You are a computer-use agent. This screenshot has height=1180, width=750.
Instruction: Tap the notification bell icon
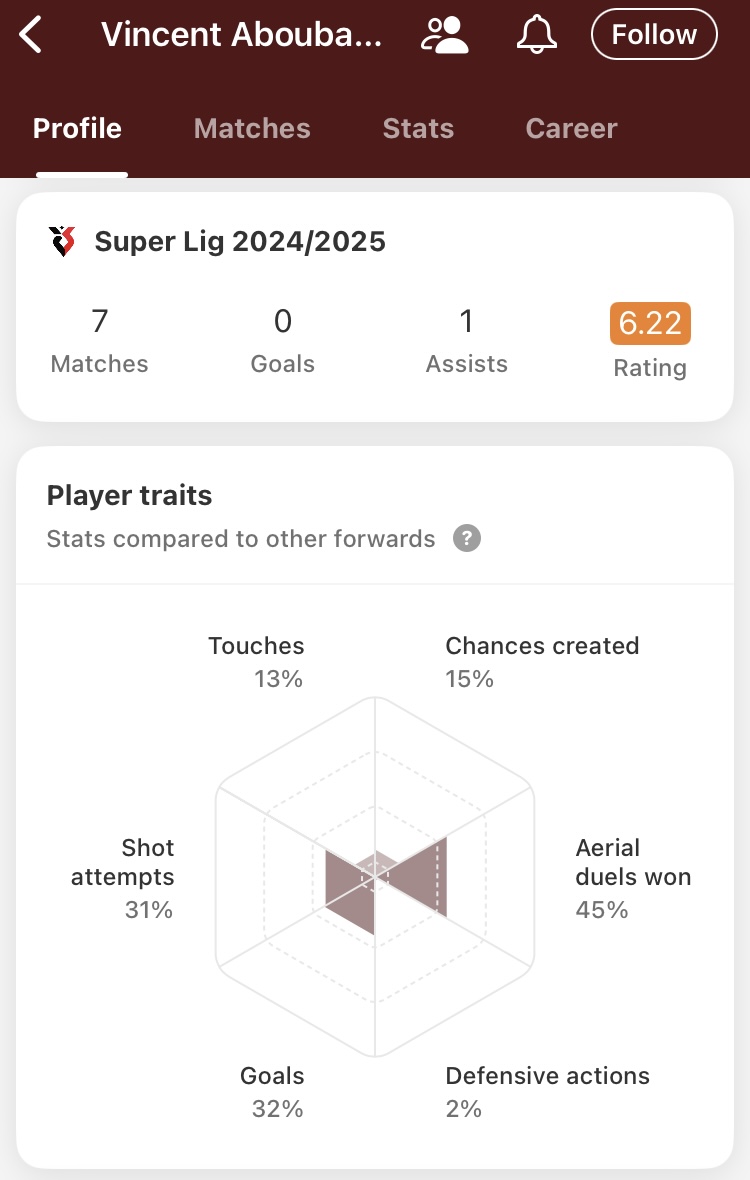(x=536, y=35)
